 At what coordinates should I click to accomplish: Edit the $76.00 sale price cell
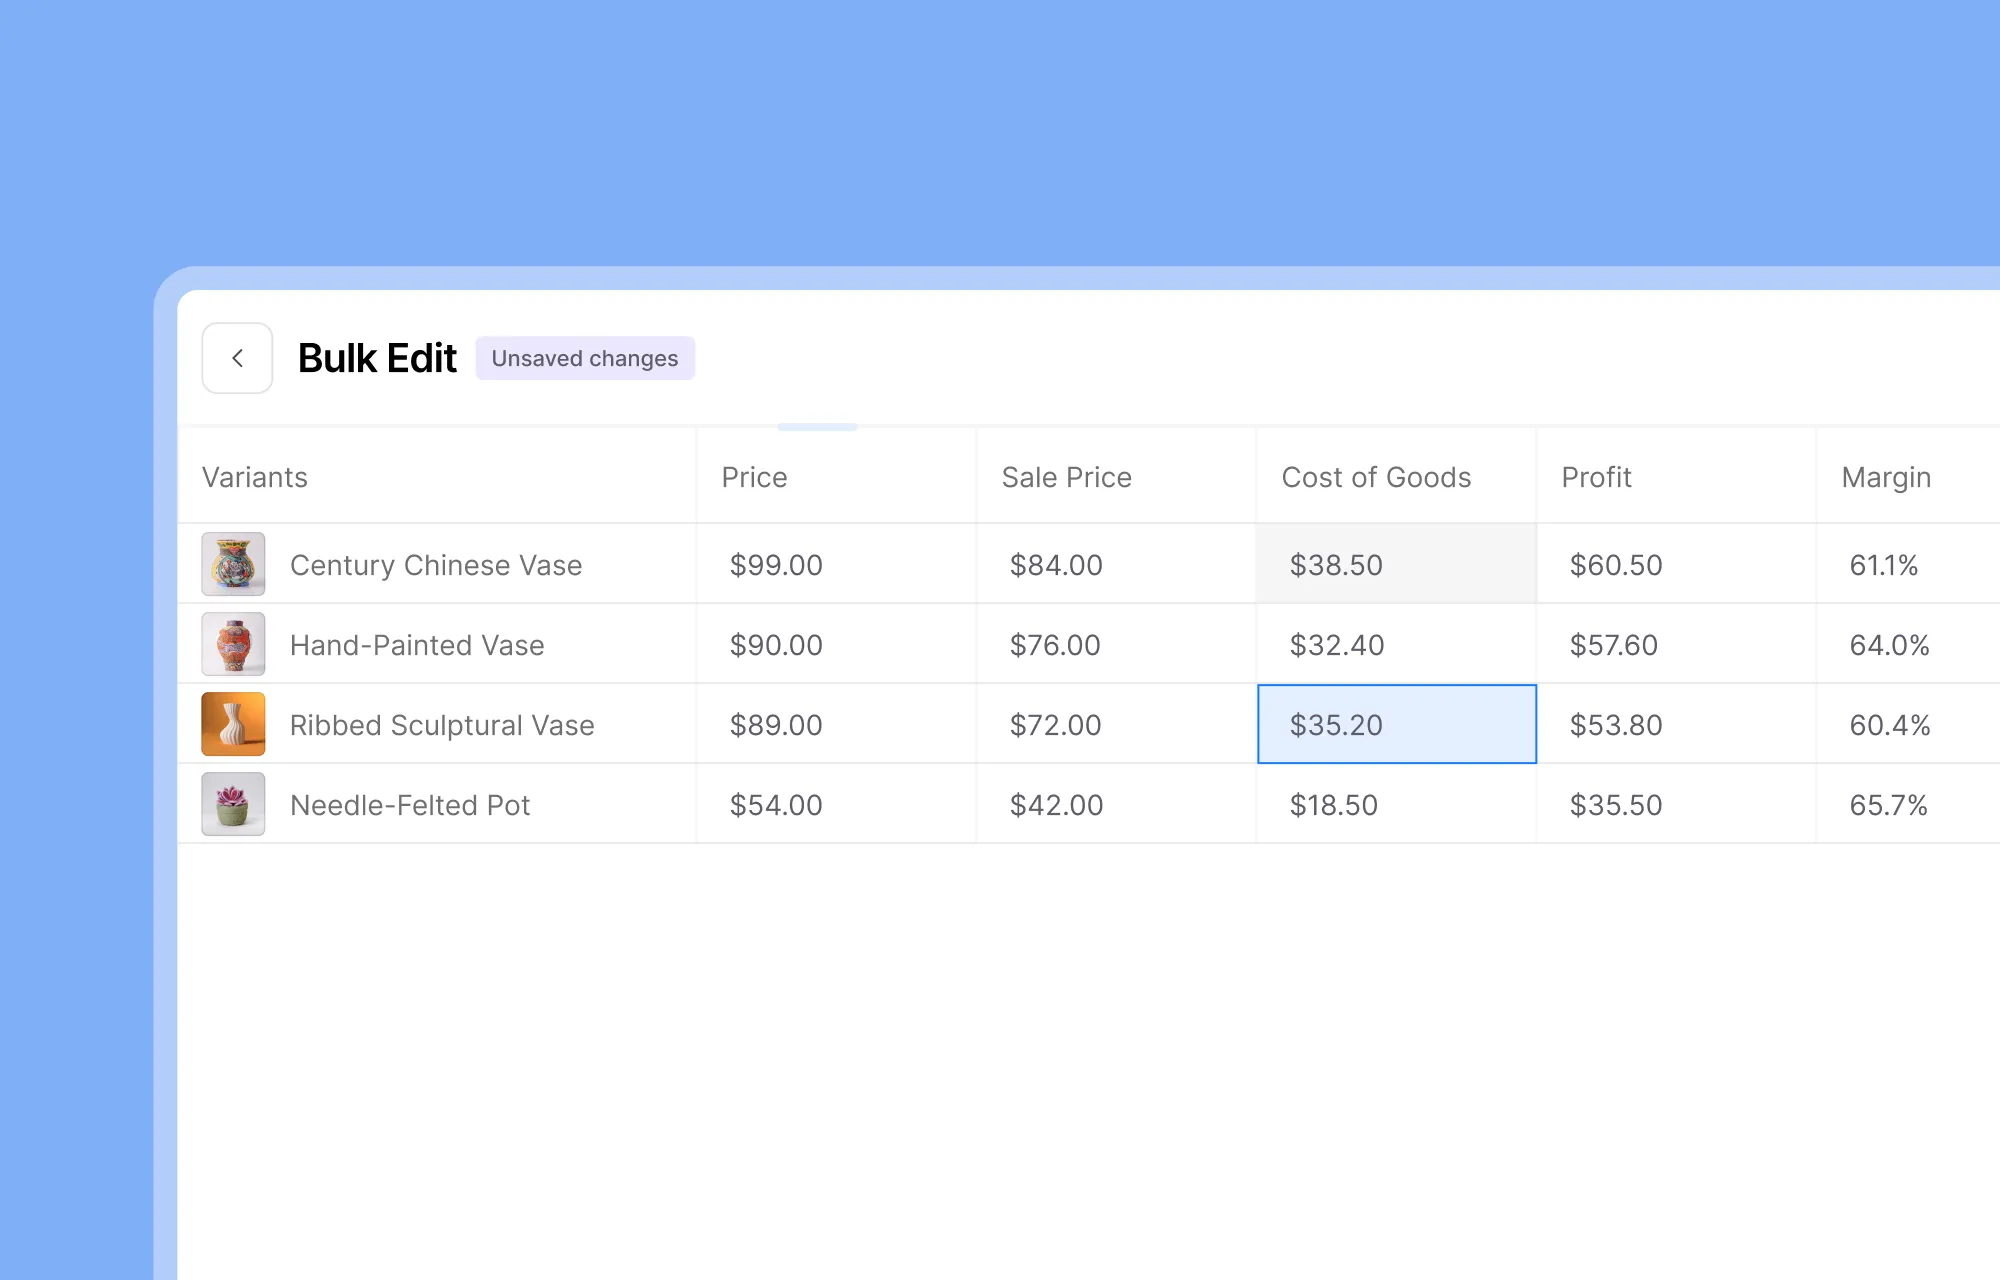1117,644
